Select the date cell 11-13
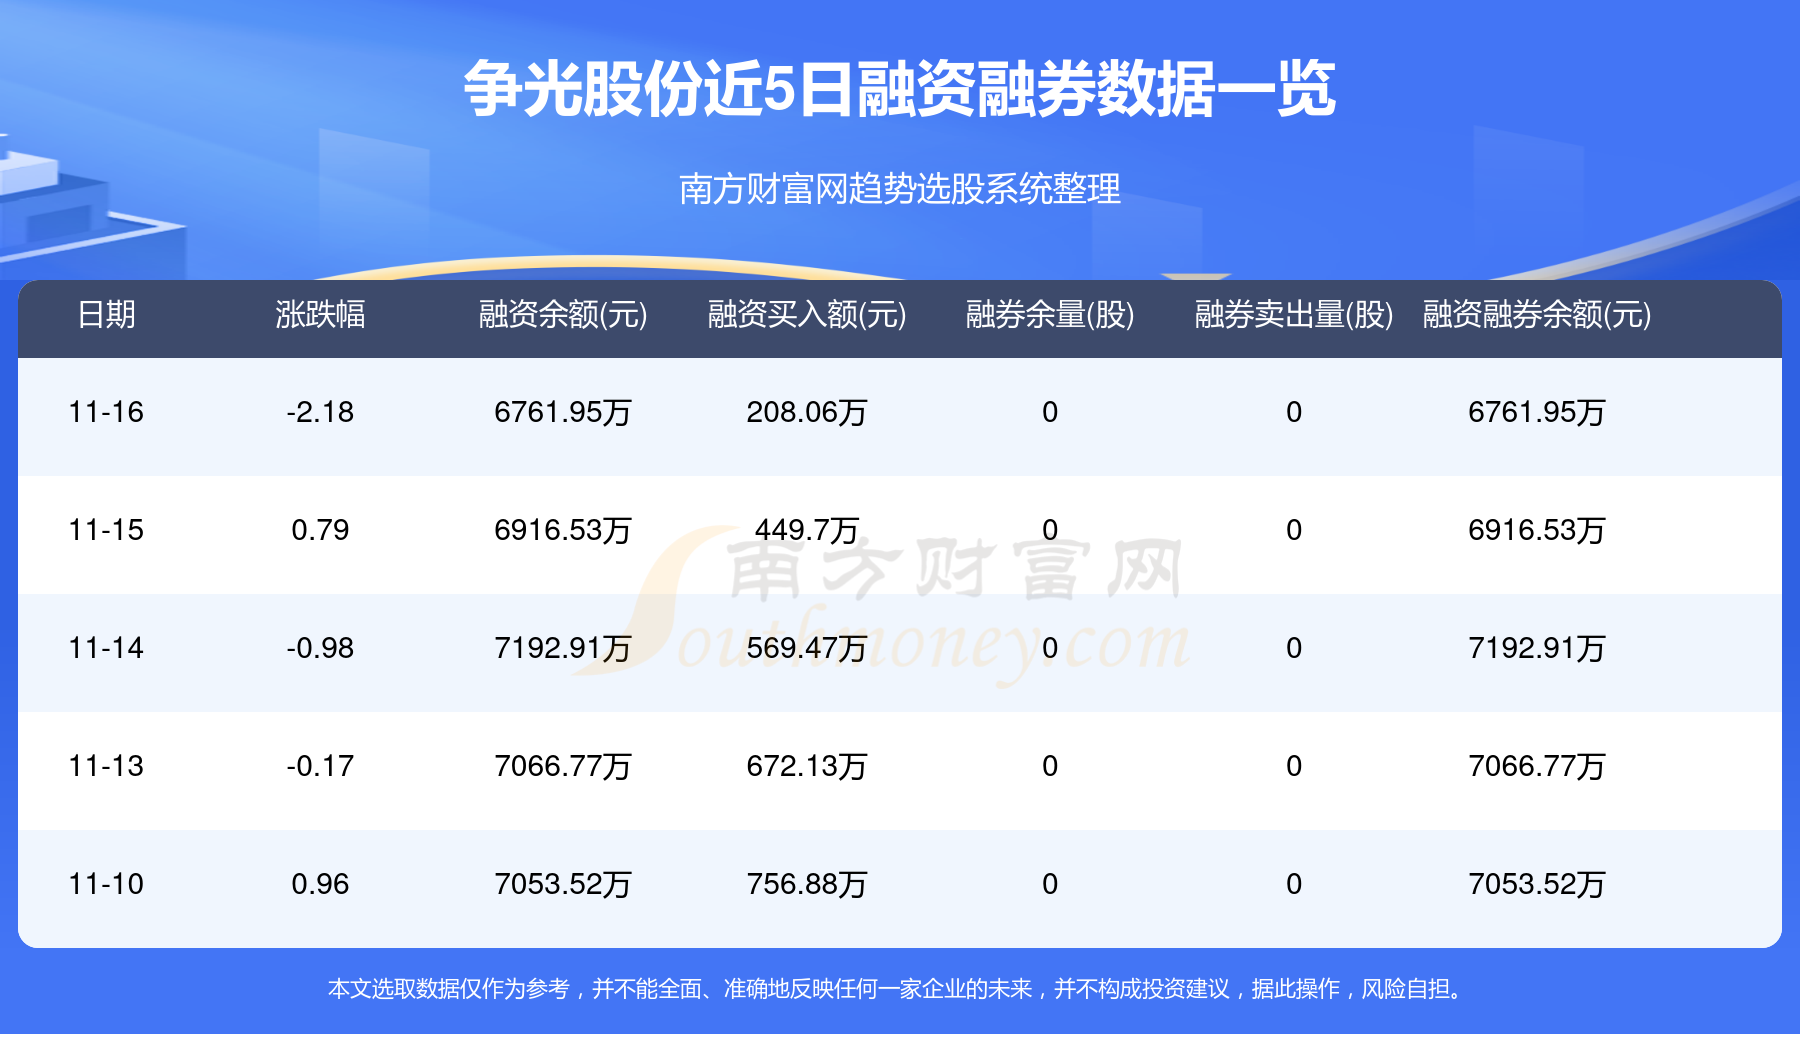 coord(106,766)
